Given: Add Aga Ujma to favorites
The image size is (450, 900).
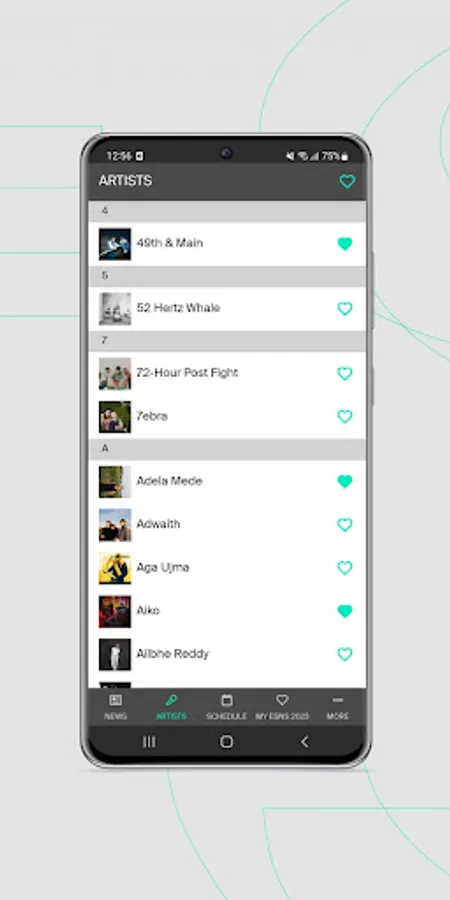Looking at the screenshot, I should point(344,568).
